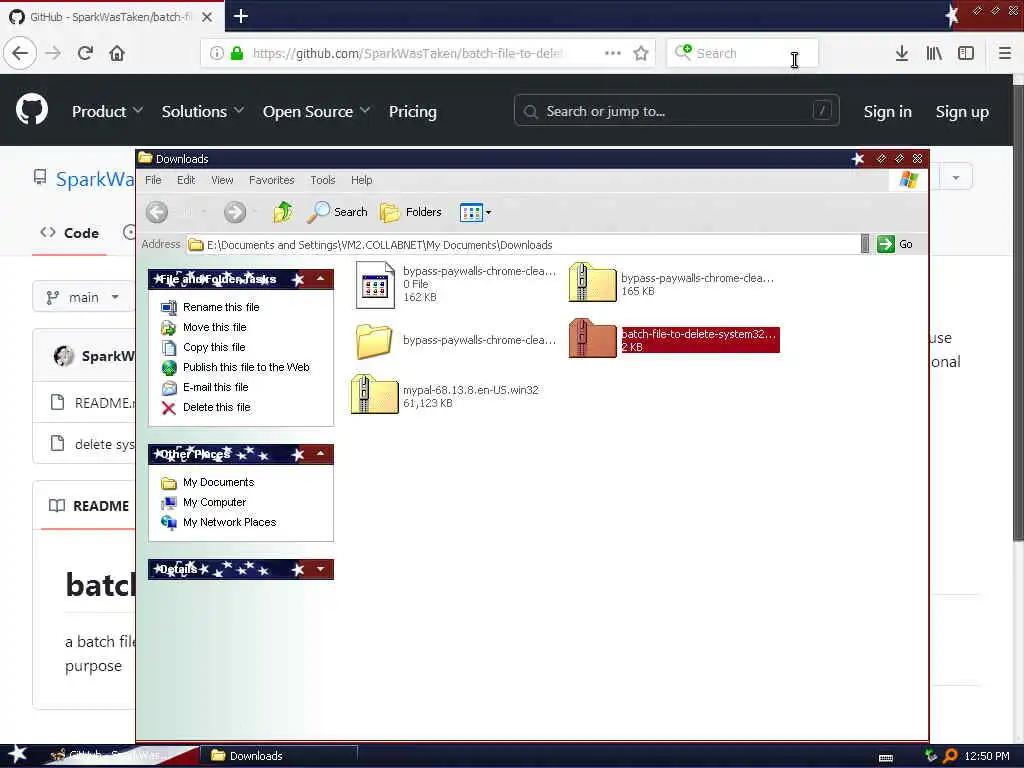
Task: Click Downloads taskbar button
Action: coord(279,756)
